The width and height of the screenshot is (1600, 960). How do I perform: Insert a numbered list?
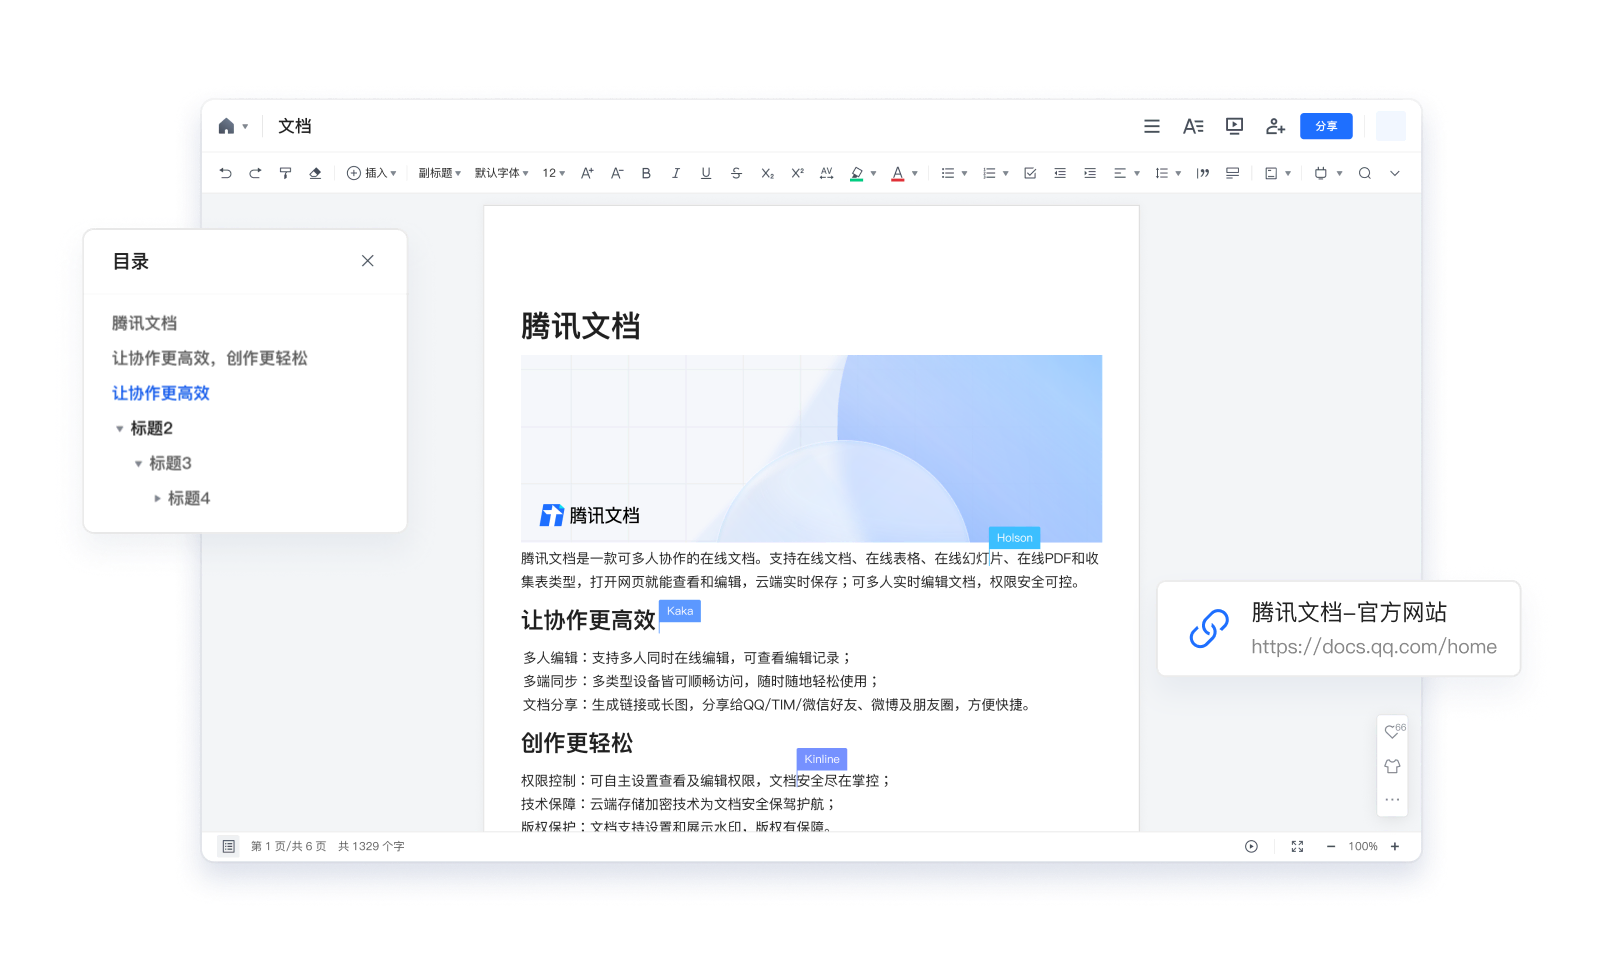point(989,173)
